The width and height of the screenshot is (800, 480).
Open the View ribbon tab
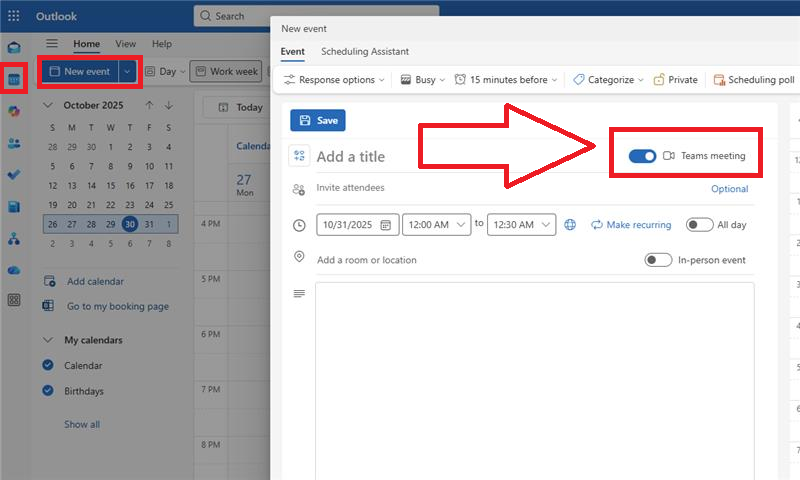(x=126, y=44)
